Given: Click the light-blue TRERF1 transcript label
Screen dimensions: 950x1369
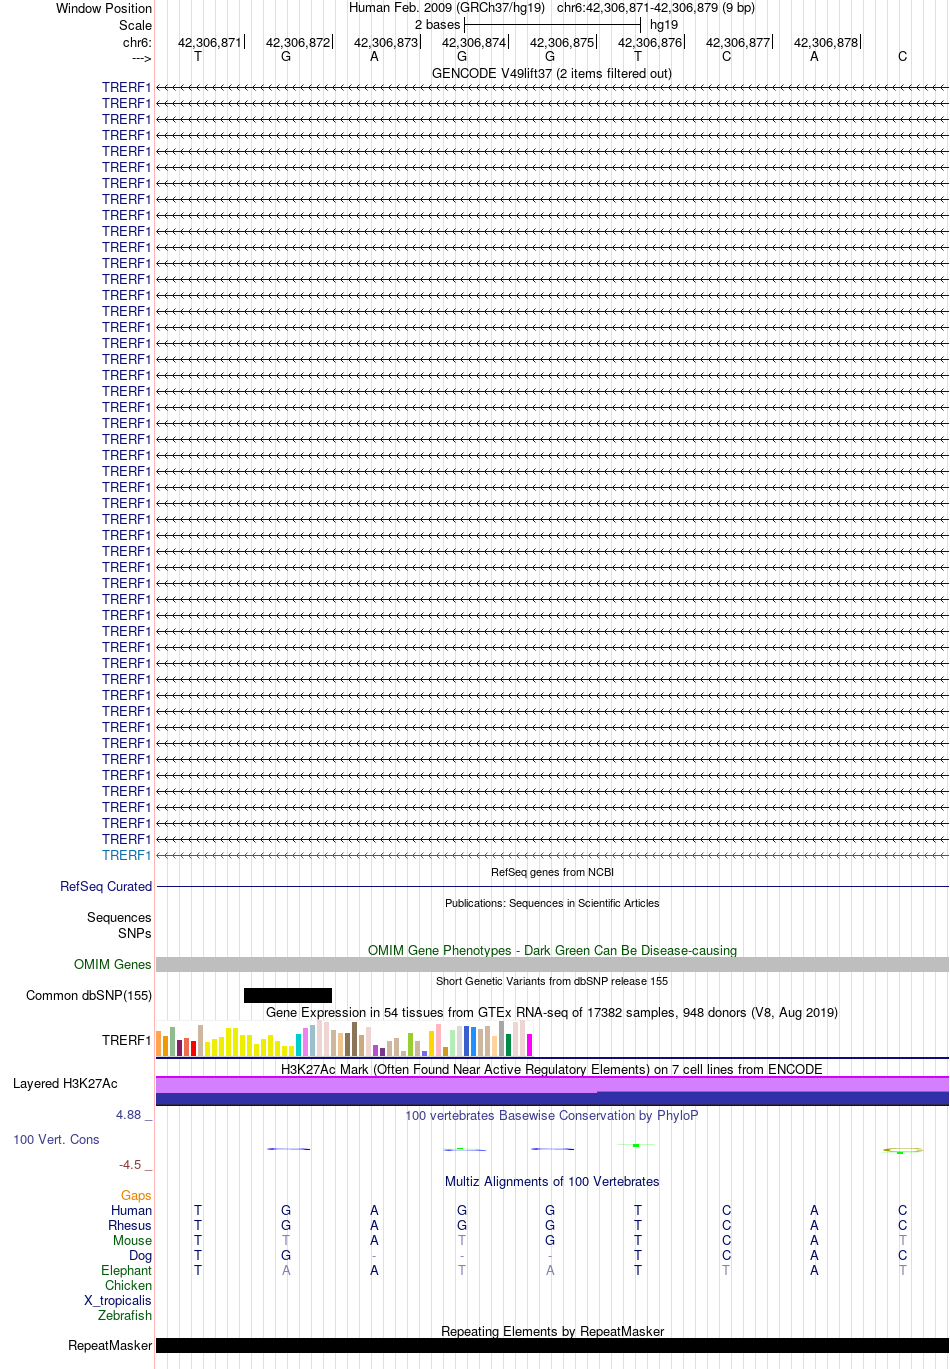Looking at the screenshot, I should pyautogui.click(x=126, y=855).
